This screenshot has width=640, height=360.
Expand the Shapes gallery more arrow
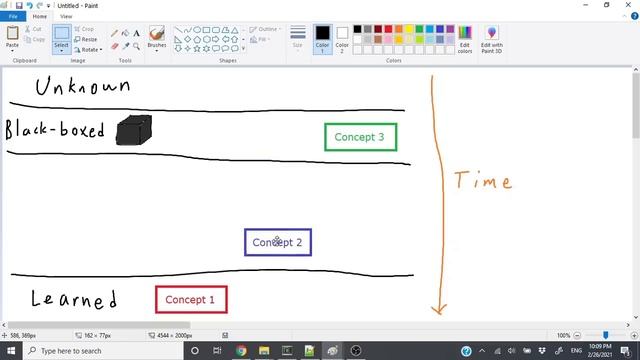click(x=244, y=49)
